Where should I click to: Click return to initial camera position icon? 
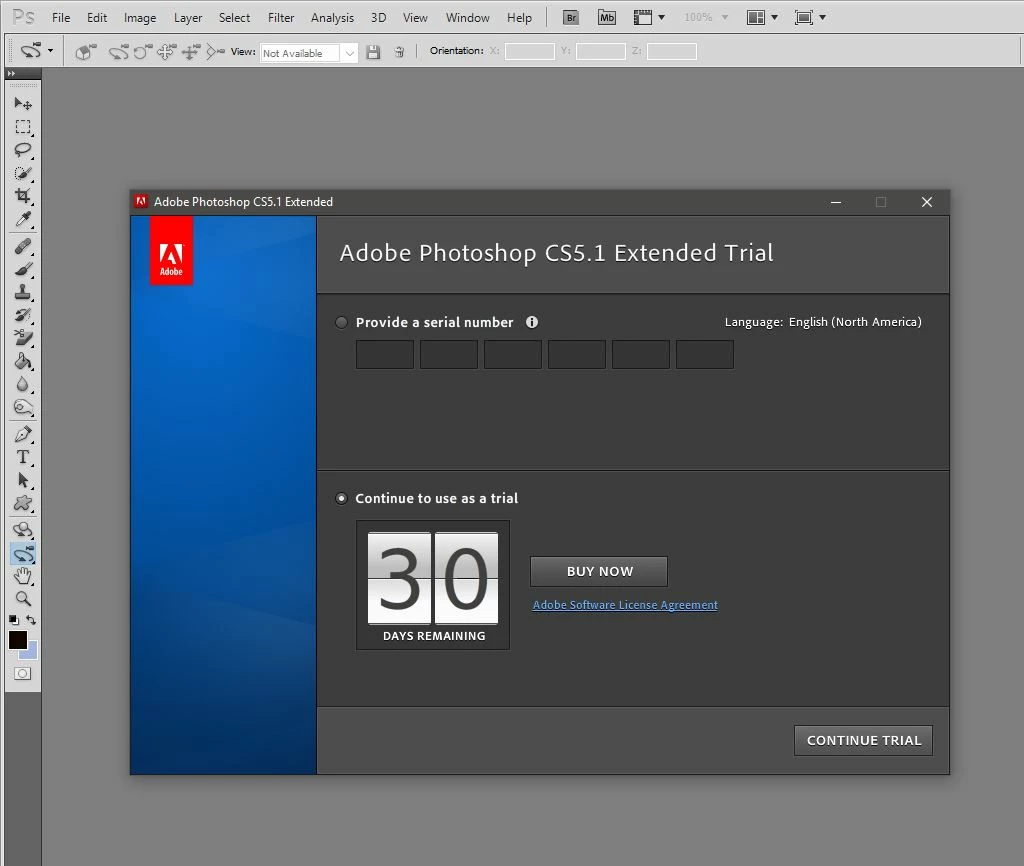86,52
